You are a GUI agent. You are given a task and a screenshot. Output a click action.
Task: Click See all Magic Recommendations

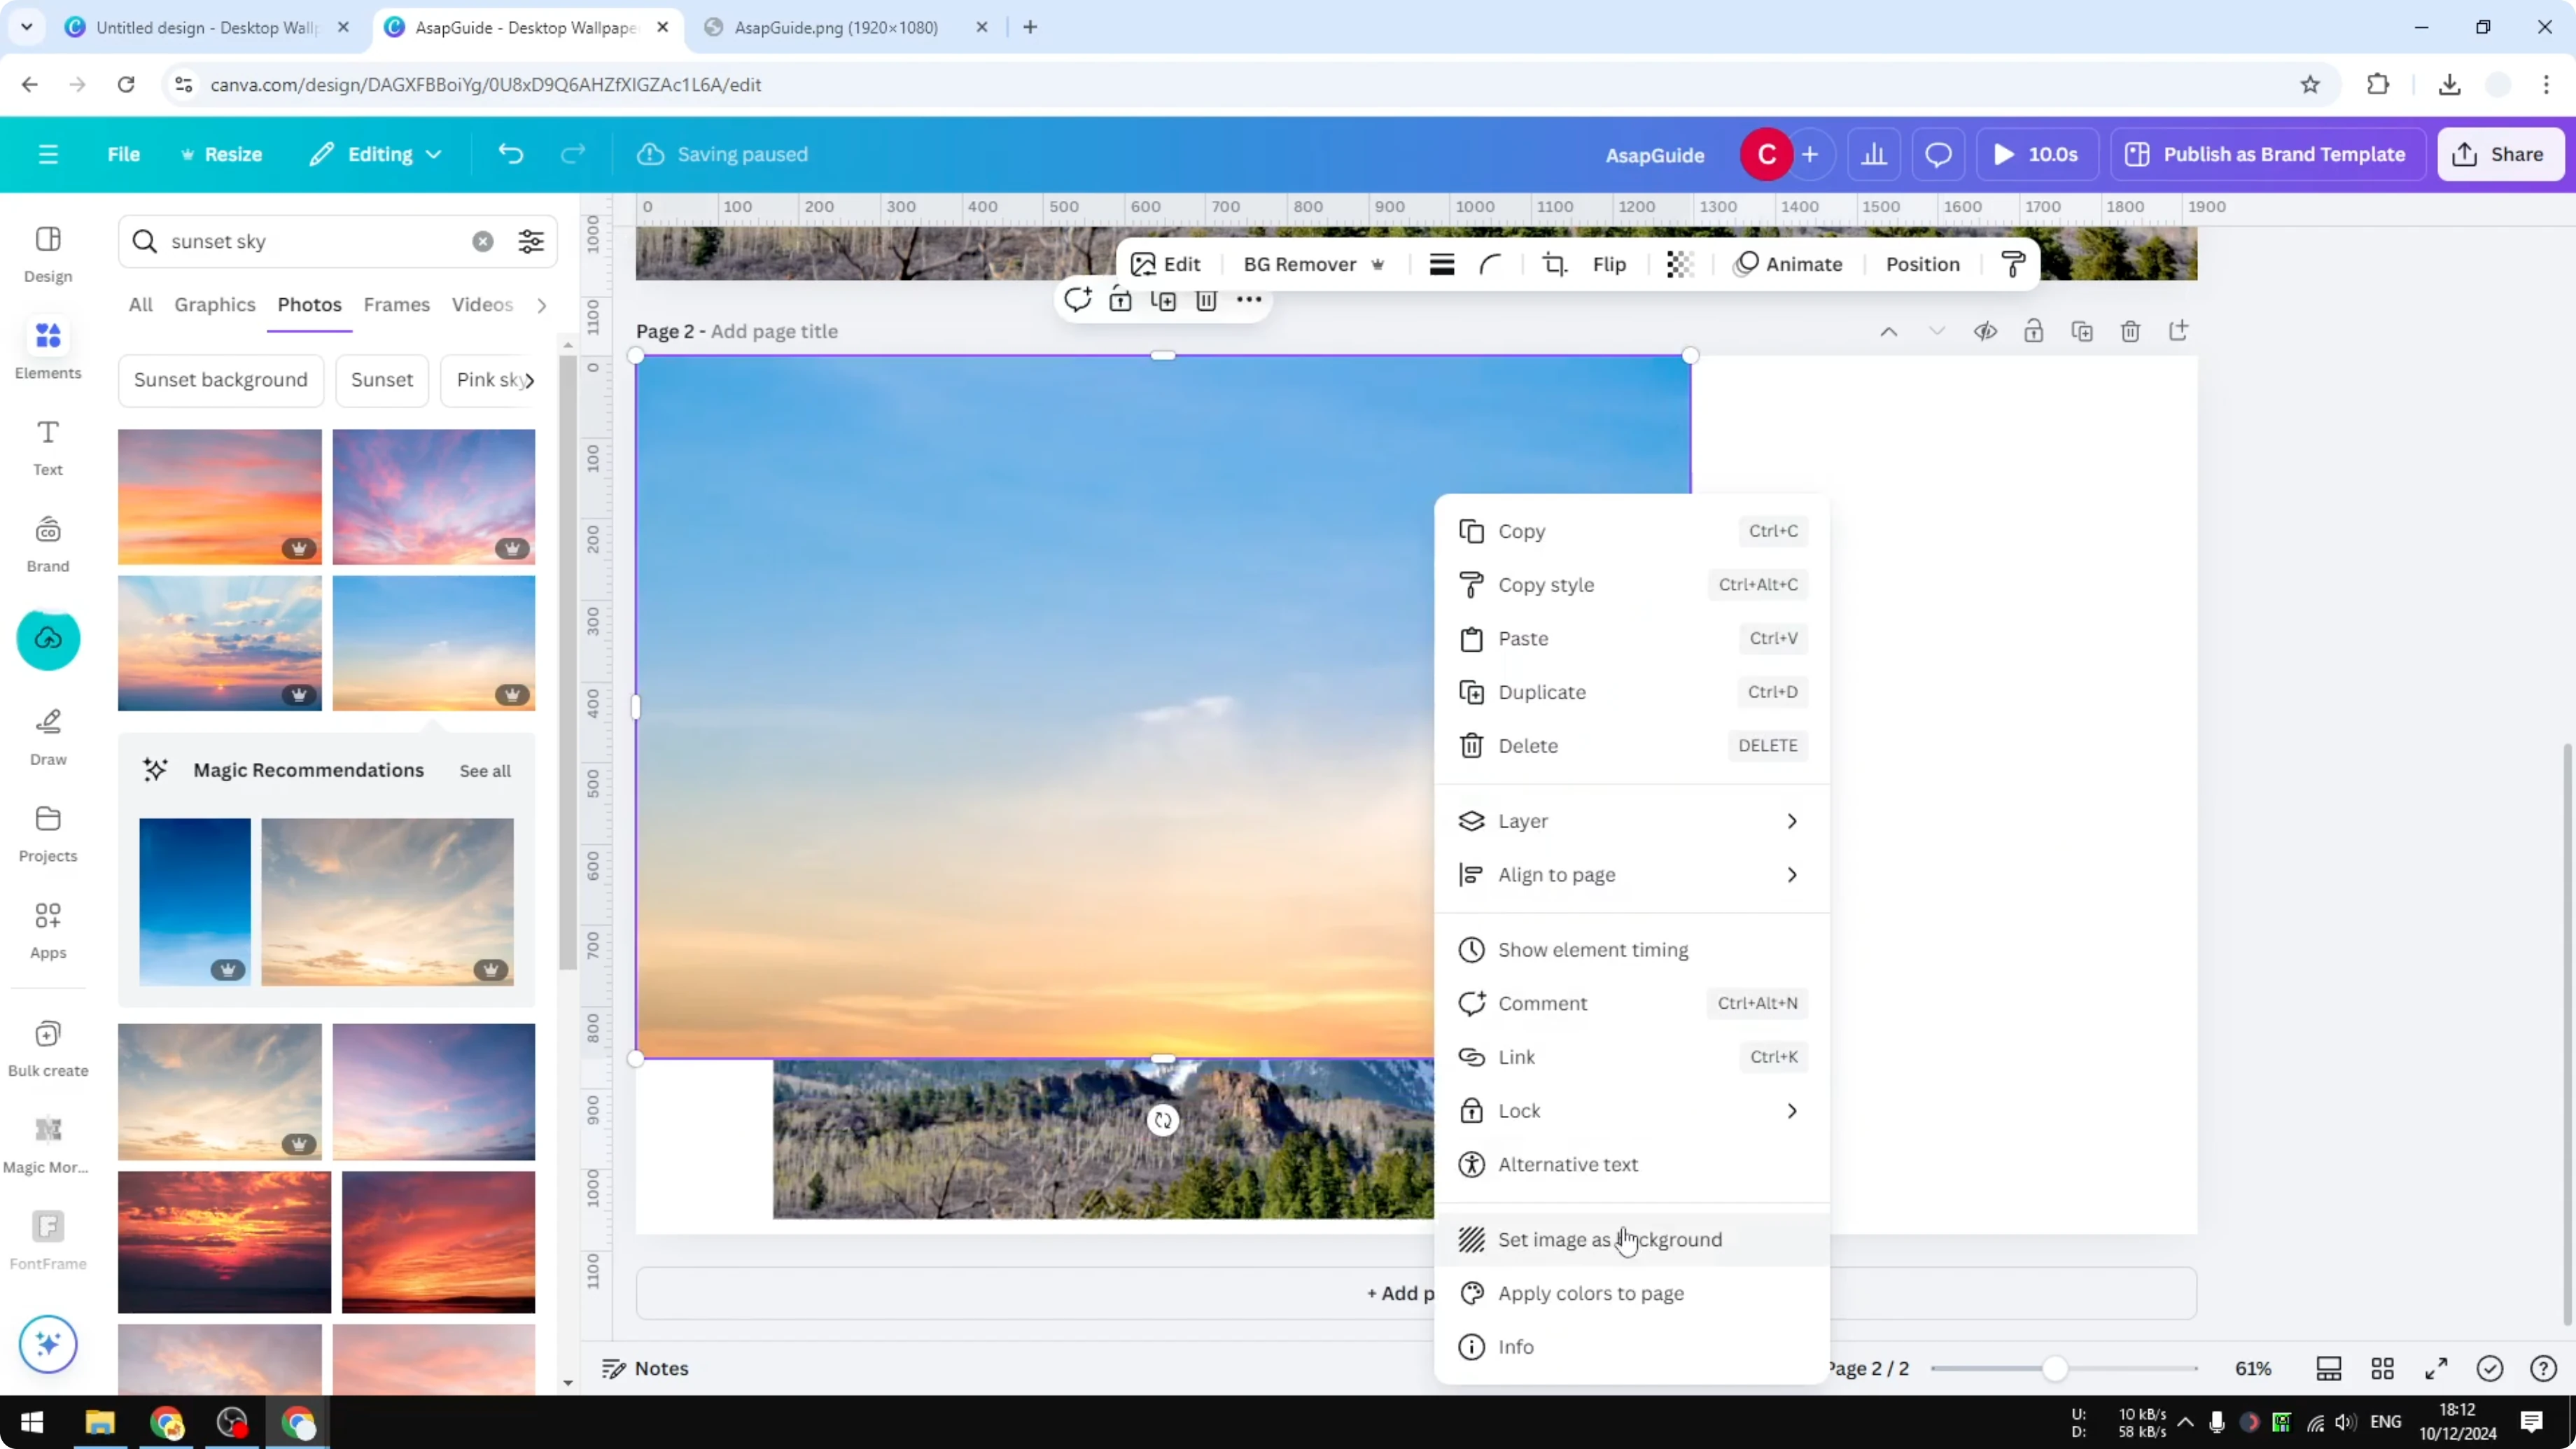pyautogui.click(x=484, y=770)
